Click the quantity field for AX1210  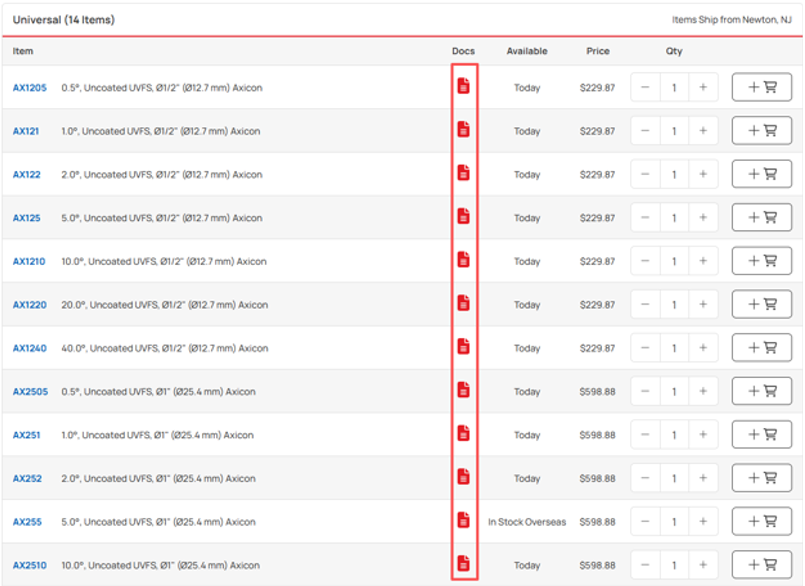click(674, 262)
